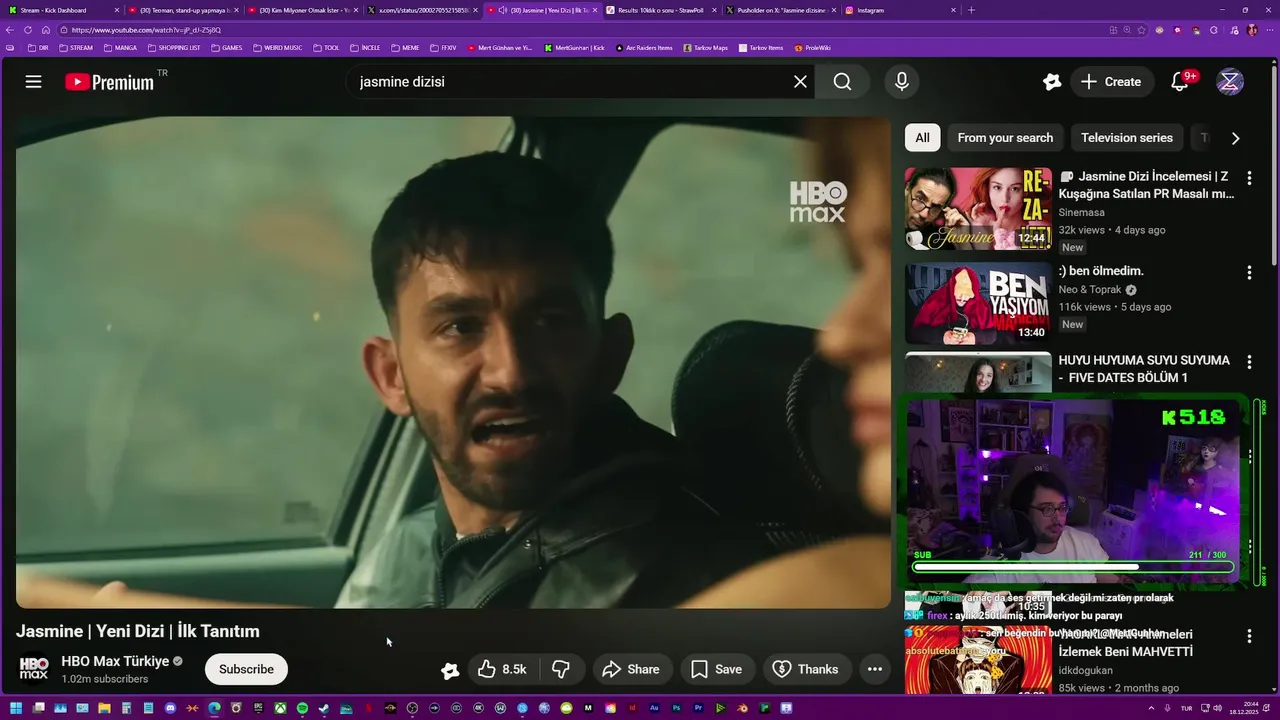This screenshot has width=1280, height=720.
Task: Select the All filter chip
Action: tap(922, 138)
